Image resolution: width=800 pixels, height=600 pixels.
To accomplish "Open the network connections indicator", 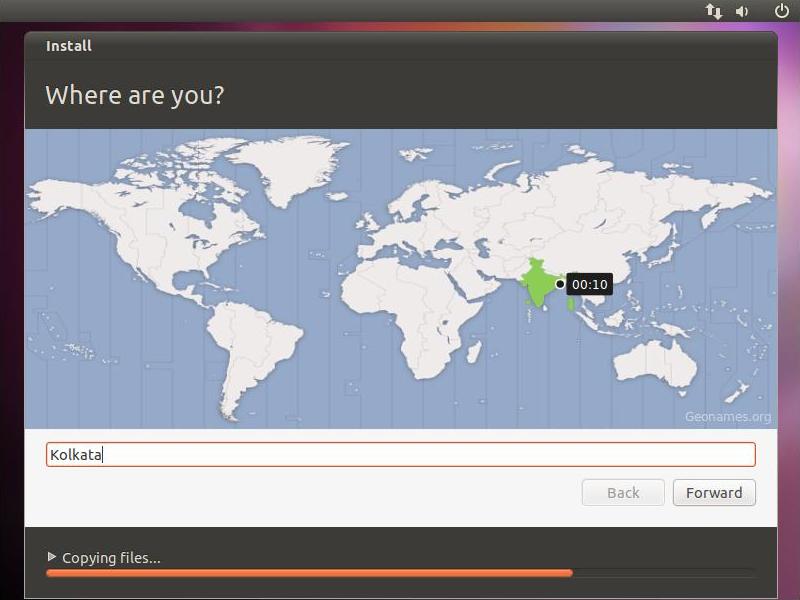I will [x=714, y=11].
